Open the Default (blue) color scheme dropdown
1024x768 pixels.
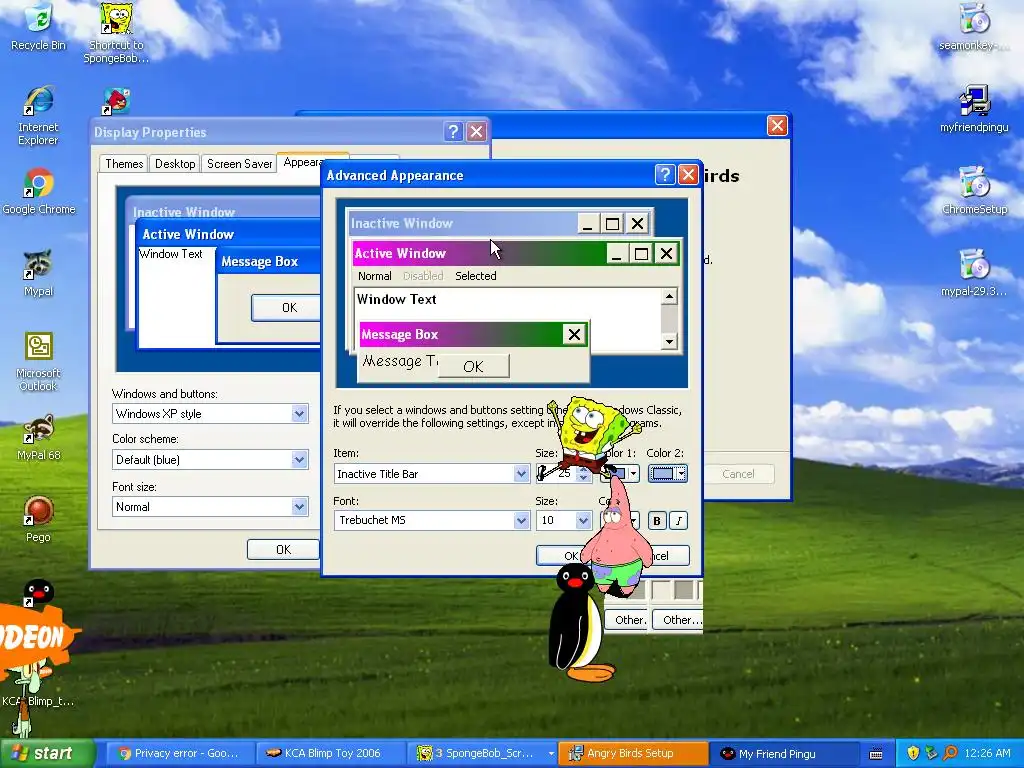click(299, 460)
